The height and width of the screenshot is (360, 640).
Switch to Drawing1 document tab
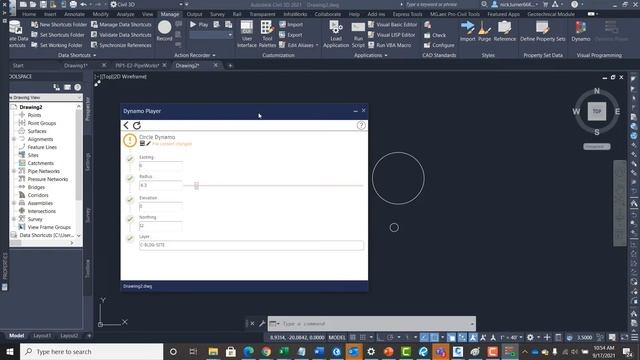click(76, 65)
